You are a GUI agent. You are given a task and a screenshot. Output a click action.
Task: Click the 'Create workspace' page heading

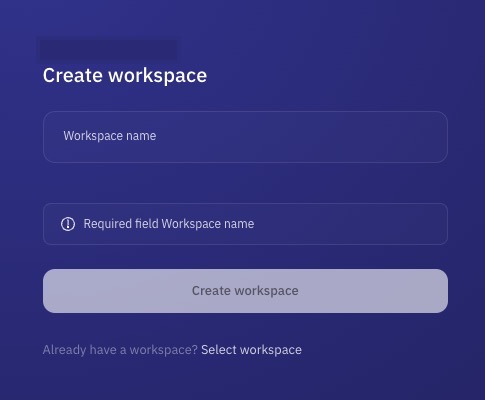pos(125,75)
